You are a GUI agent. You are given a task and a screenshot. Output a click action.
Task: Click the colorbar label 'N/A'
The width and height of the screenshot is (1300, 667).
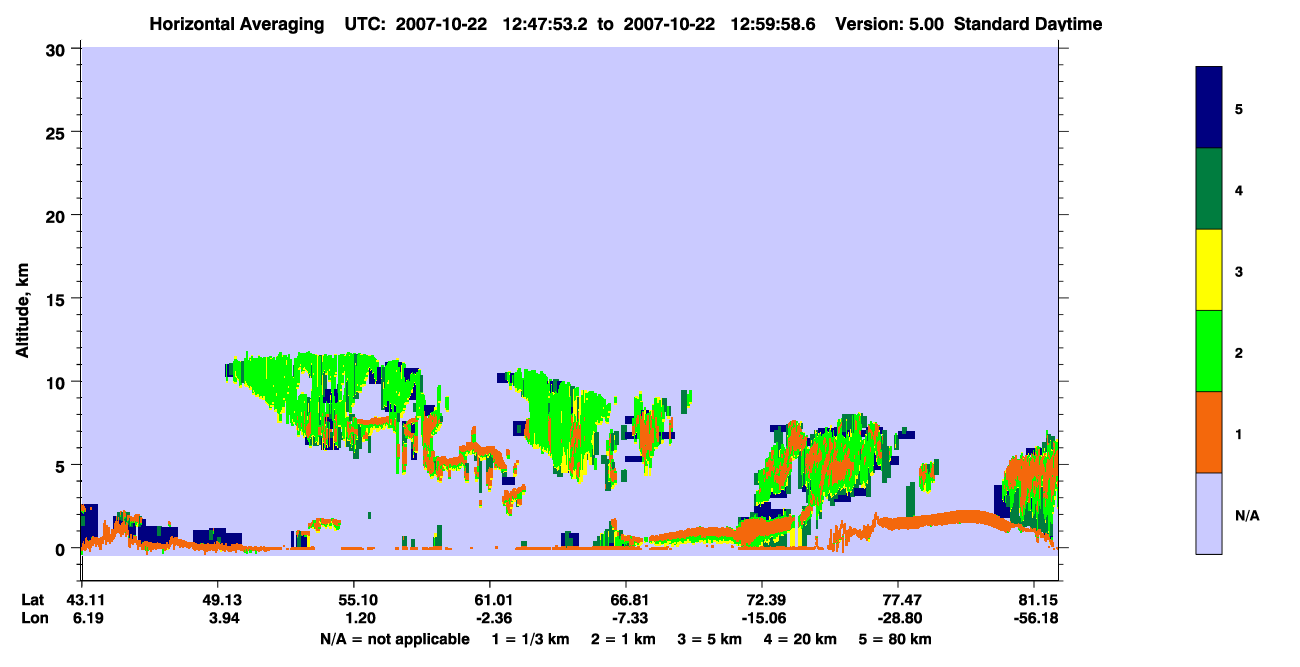point(1247,515)
